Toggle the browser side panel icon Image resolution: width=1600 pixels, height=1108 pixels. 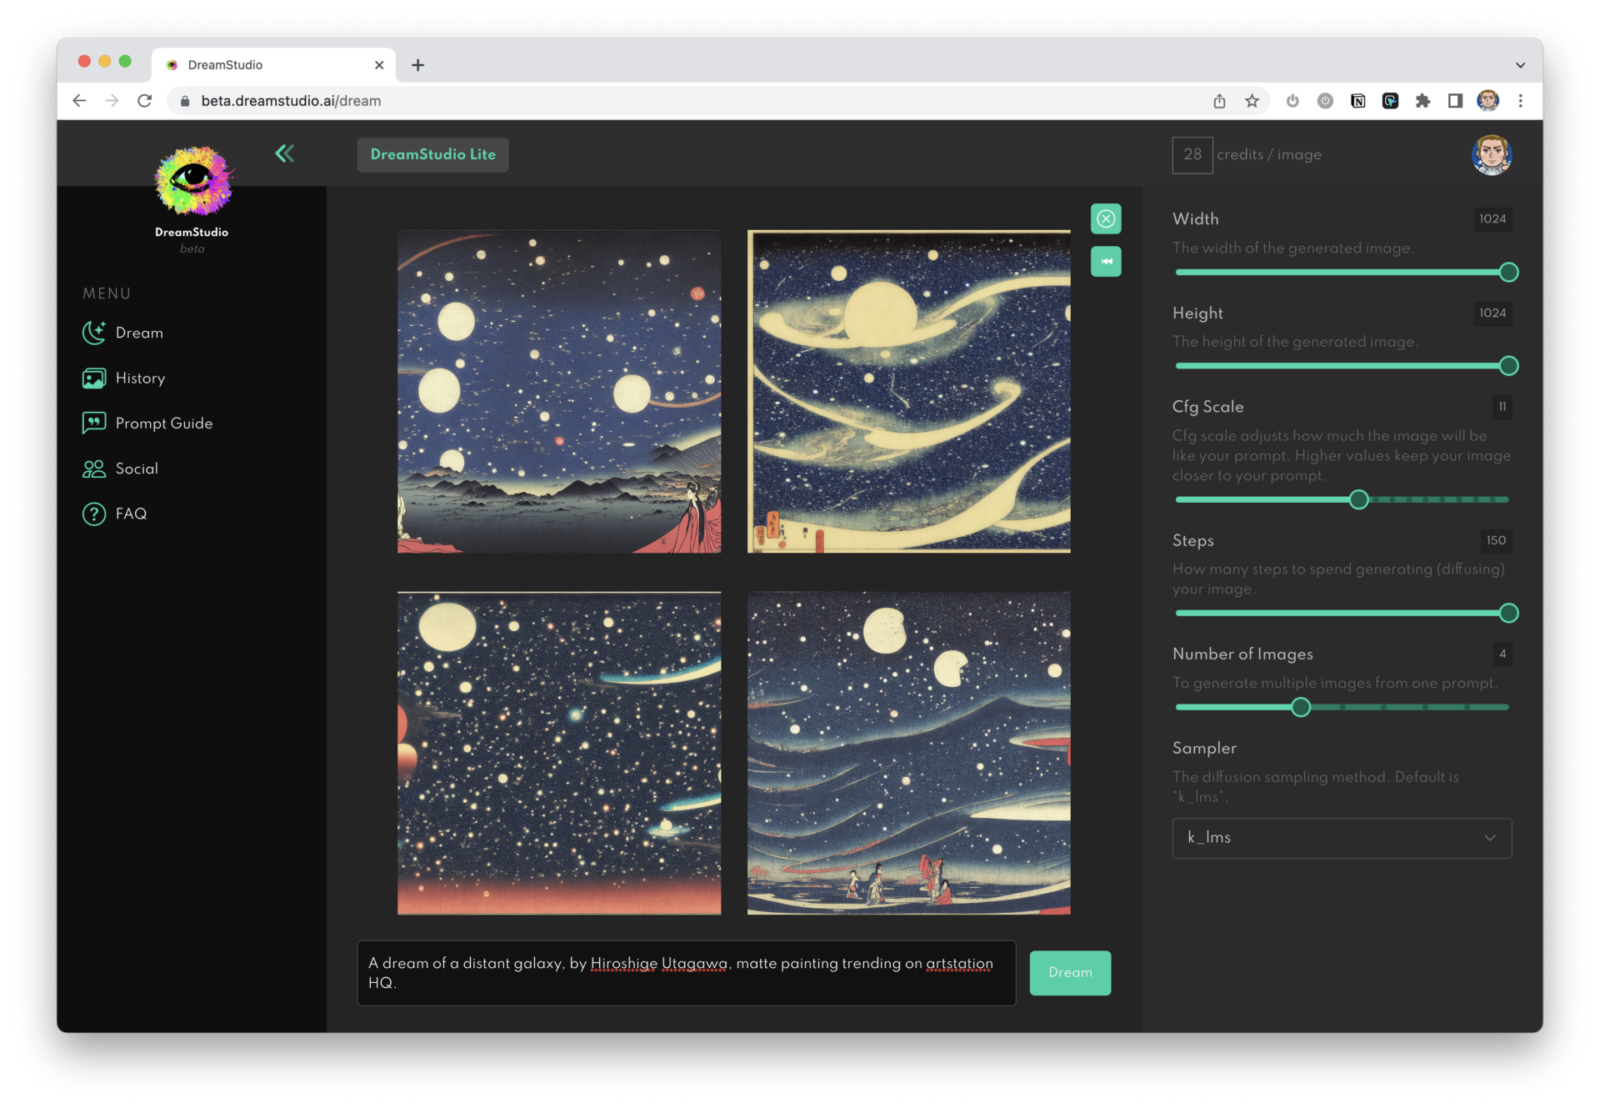1455,101
